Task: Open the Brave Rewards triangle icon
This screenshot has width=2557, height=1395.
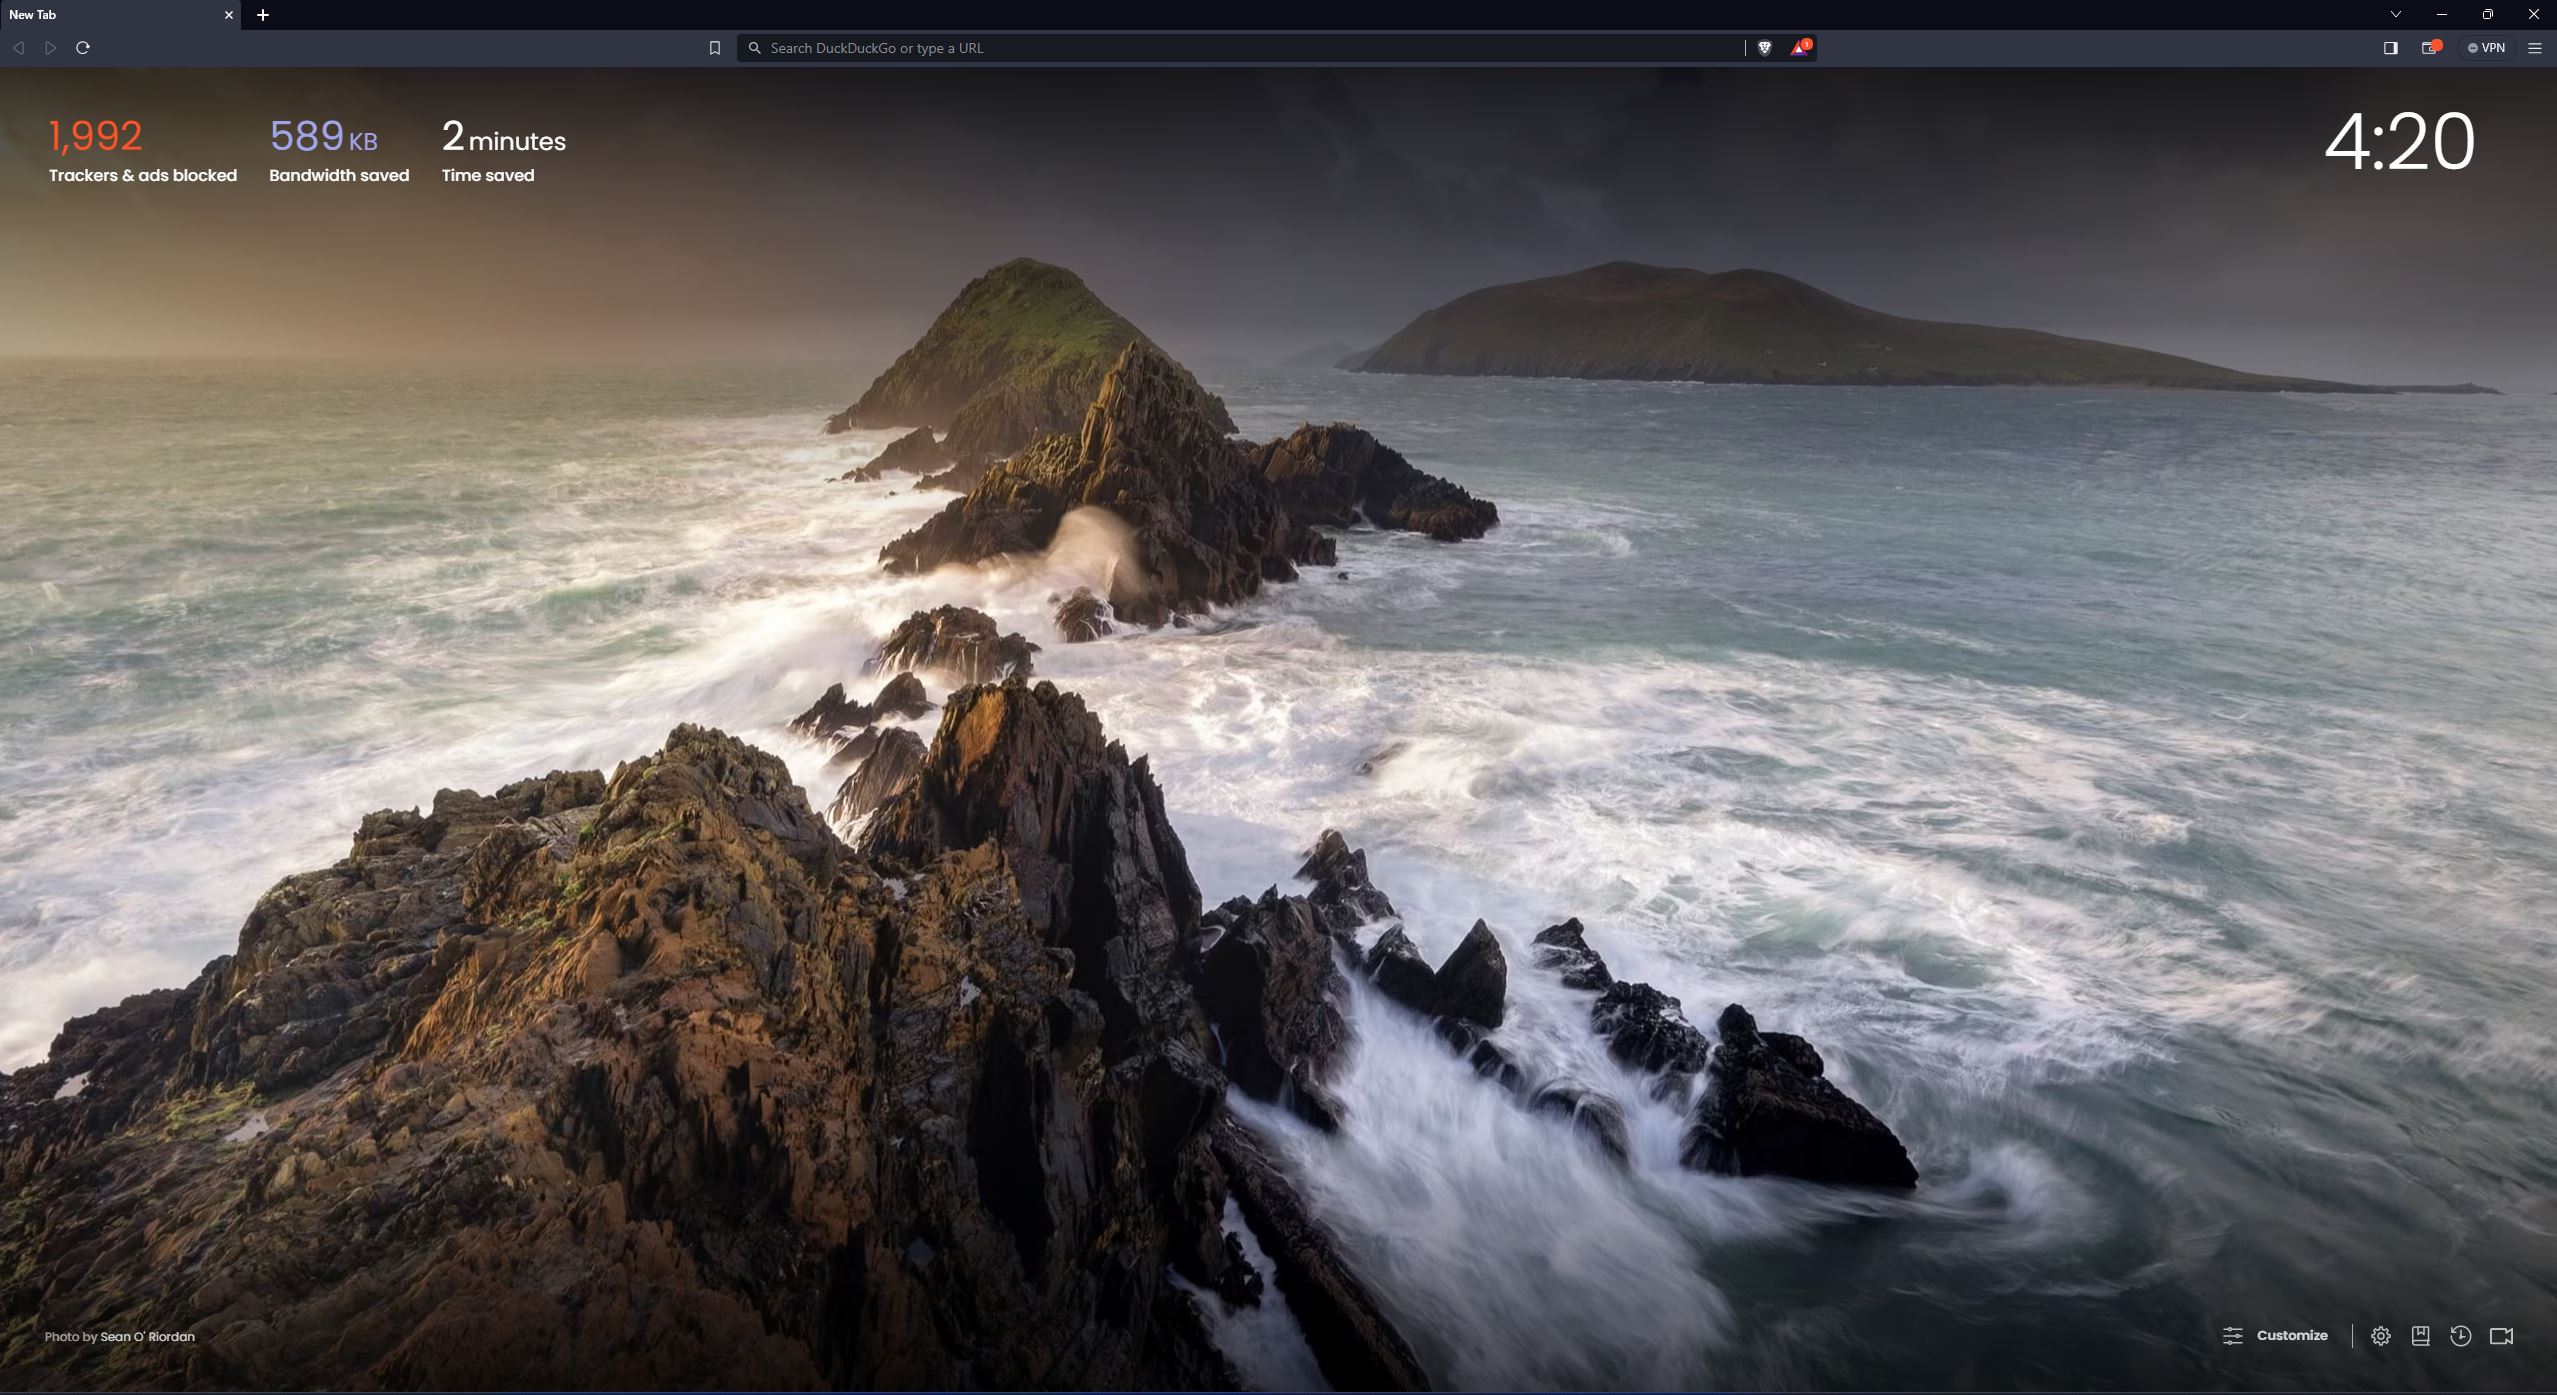Action: (x=1800, y=48)
